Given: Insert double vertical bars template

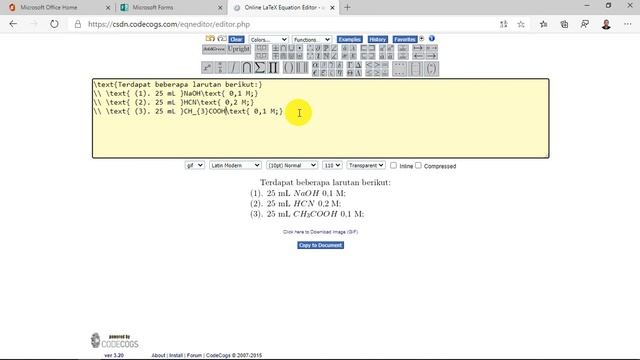Looking at the screenshot, I should point(302,67).
